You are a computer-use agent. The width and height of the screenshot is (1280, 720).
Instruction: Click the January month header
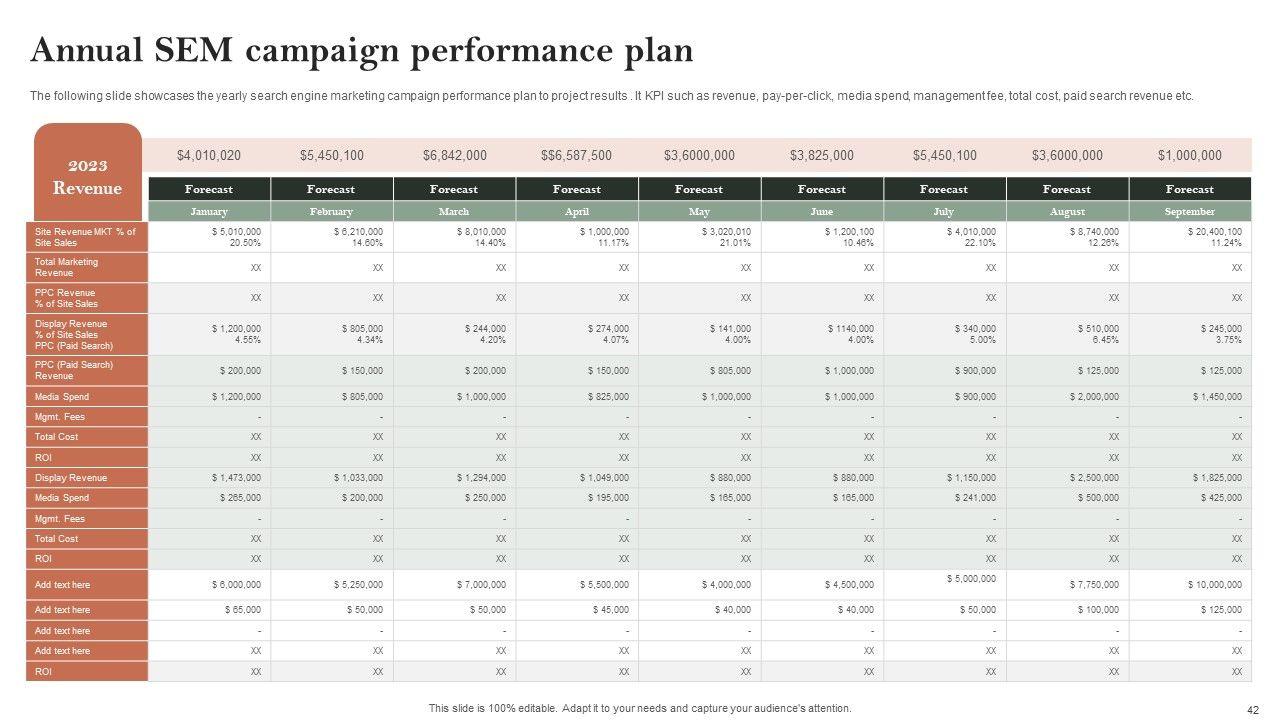[209, 212]
